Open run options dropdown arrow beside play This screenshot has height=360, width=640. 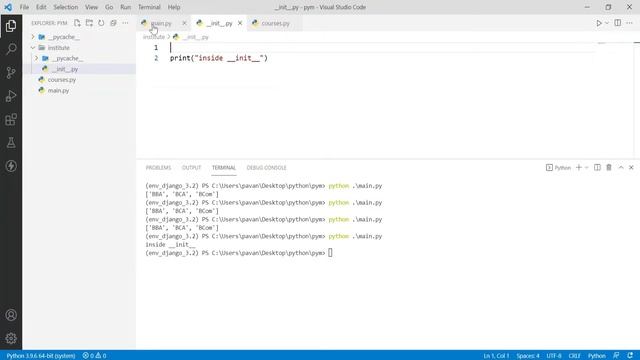pos(607,23)
